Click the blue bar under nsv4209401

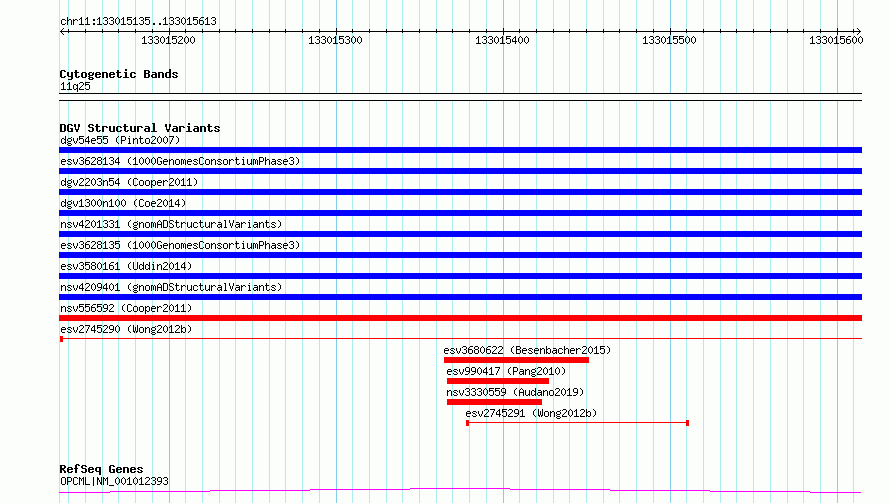tap(460, 297)
